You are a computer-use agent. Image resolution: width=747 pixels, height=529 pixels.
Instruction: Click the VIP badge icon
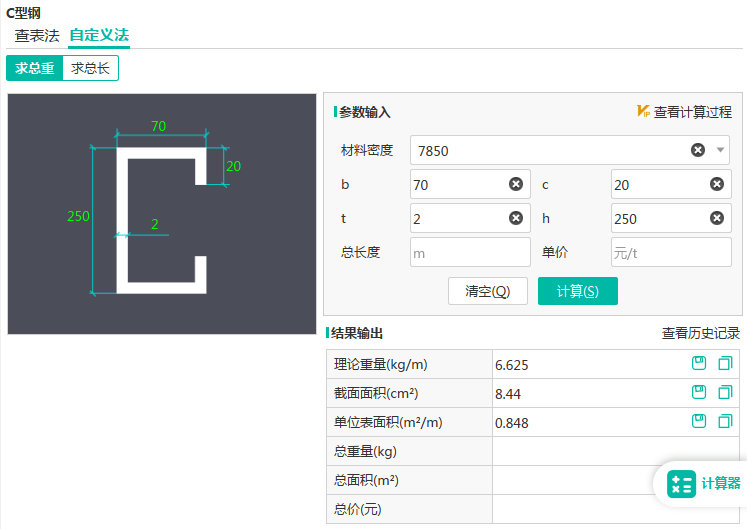[643, 112]
